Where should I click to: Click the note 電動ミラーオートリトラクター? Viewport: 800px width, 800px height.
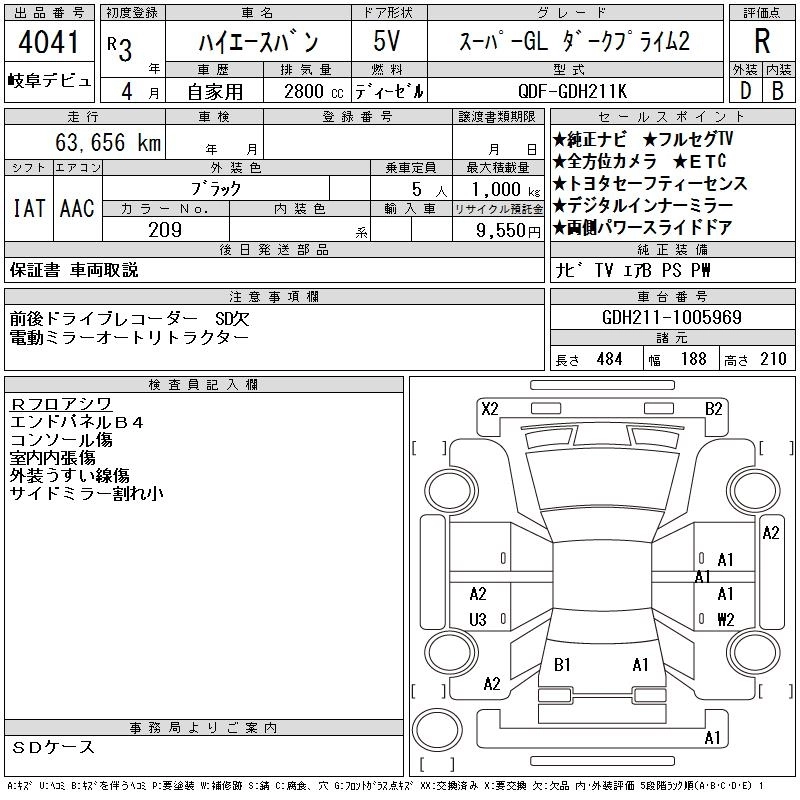point(129,338)
